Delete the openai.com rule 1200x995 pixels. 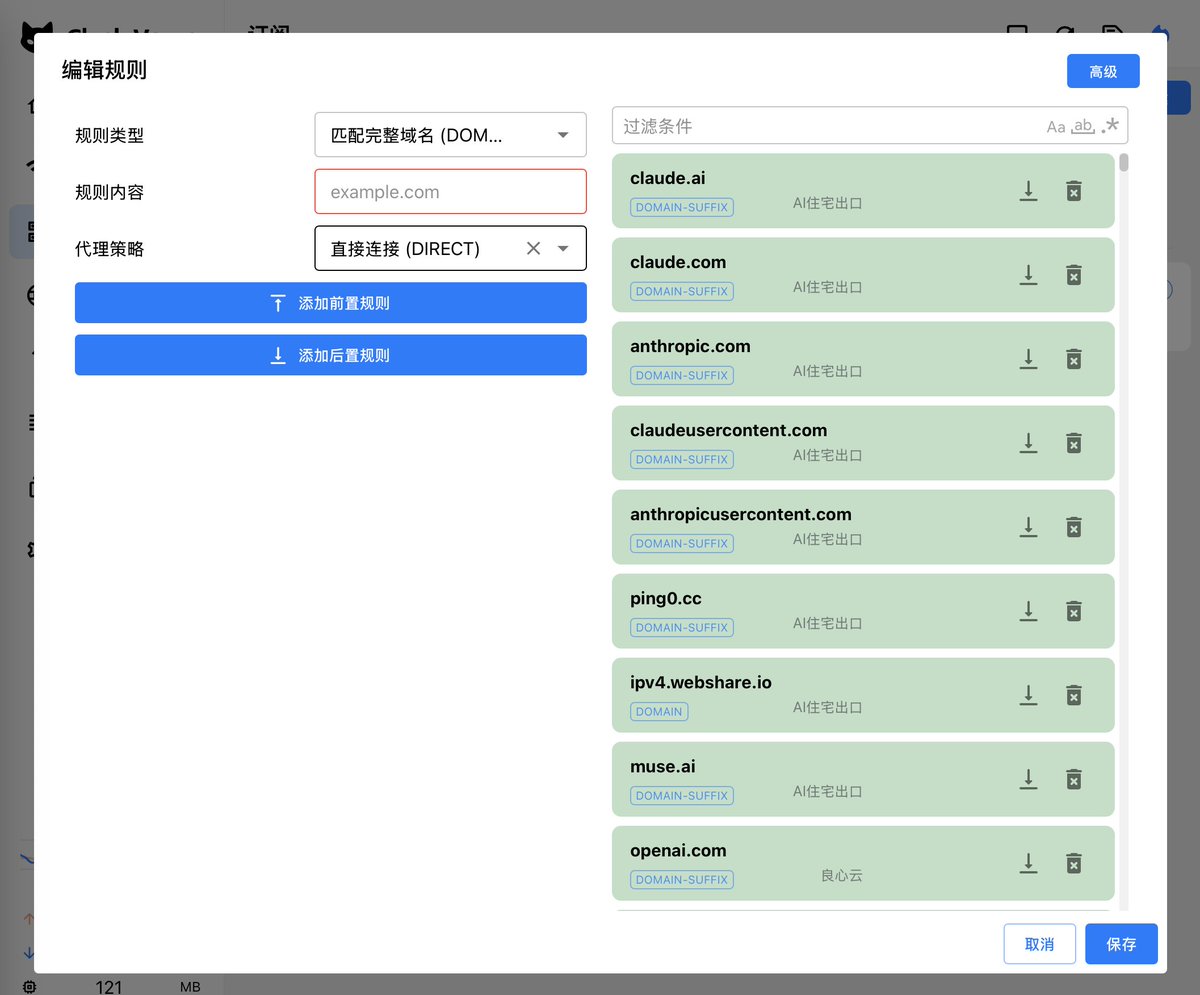[x=1073, y=863]
